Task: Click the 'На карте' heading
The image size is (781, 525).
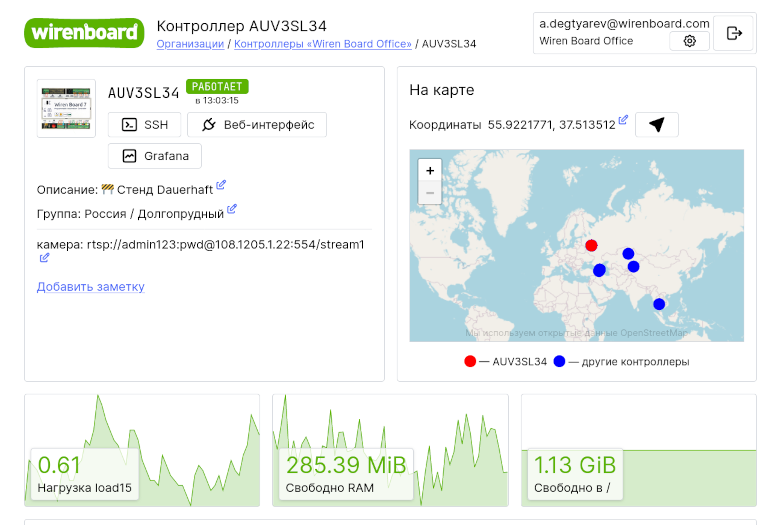Action: [442, 90]
